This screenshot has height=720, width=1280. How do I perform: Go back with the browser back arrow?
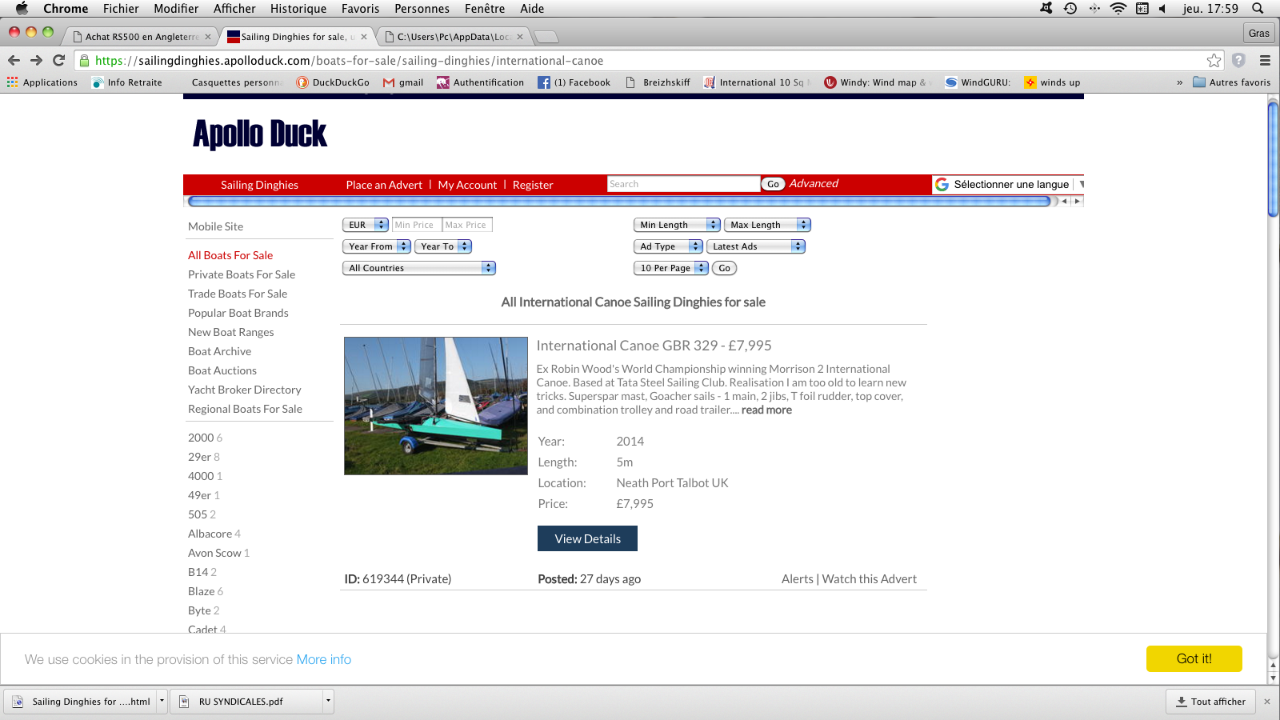(15, 60)
